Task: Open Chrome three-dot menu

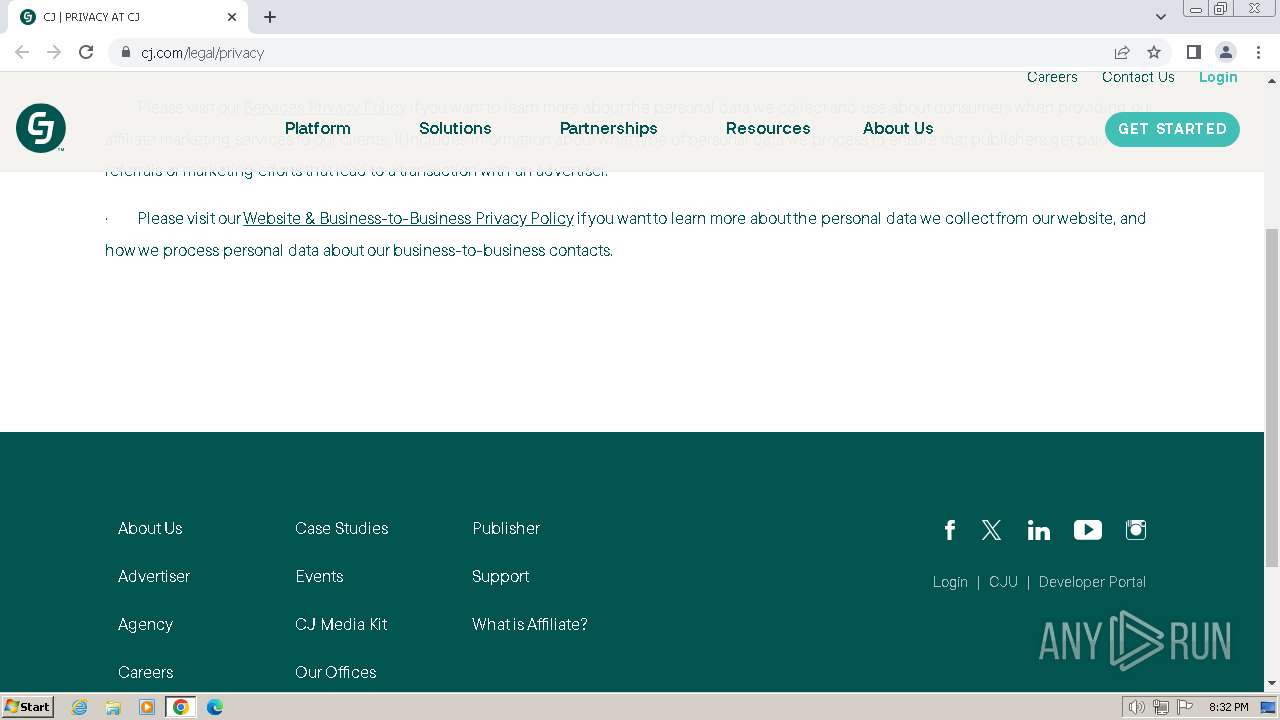Action: pos(1258,52)
